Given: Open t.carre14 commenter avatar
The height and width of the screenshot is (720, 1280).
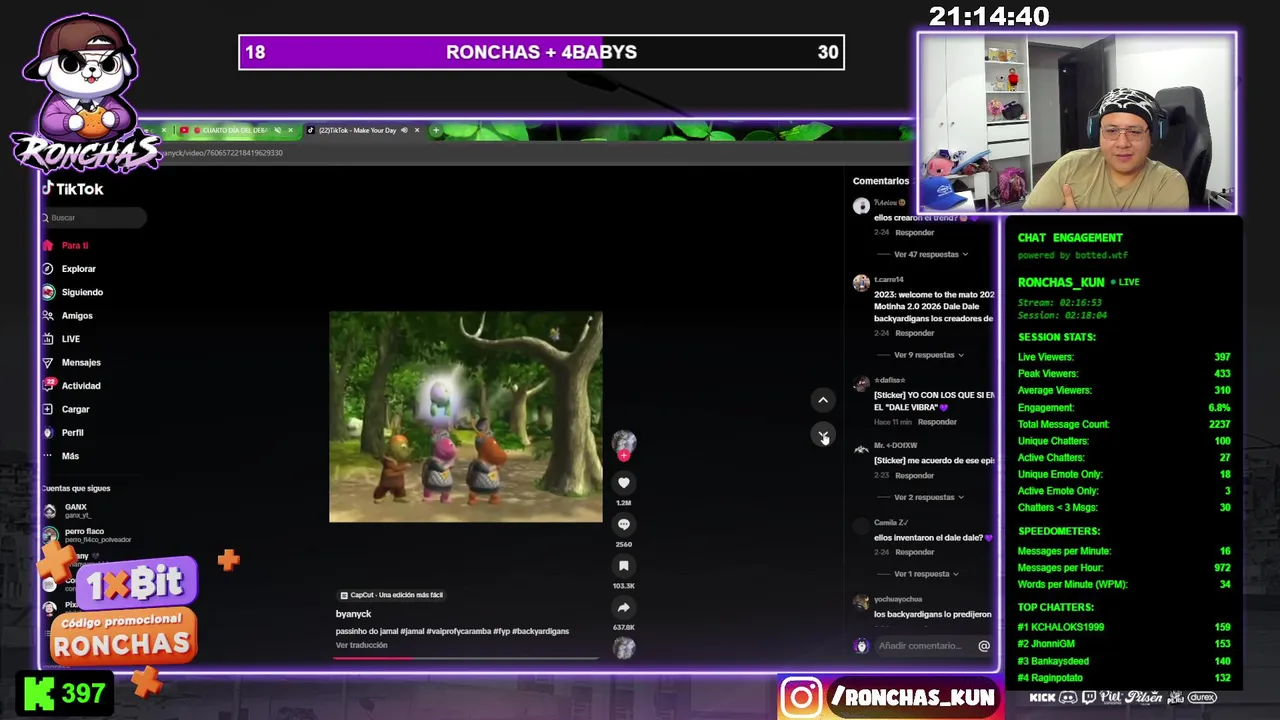Looking at the screenshot, I should click(861, 283).
